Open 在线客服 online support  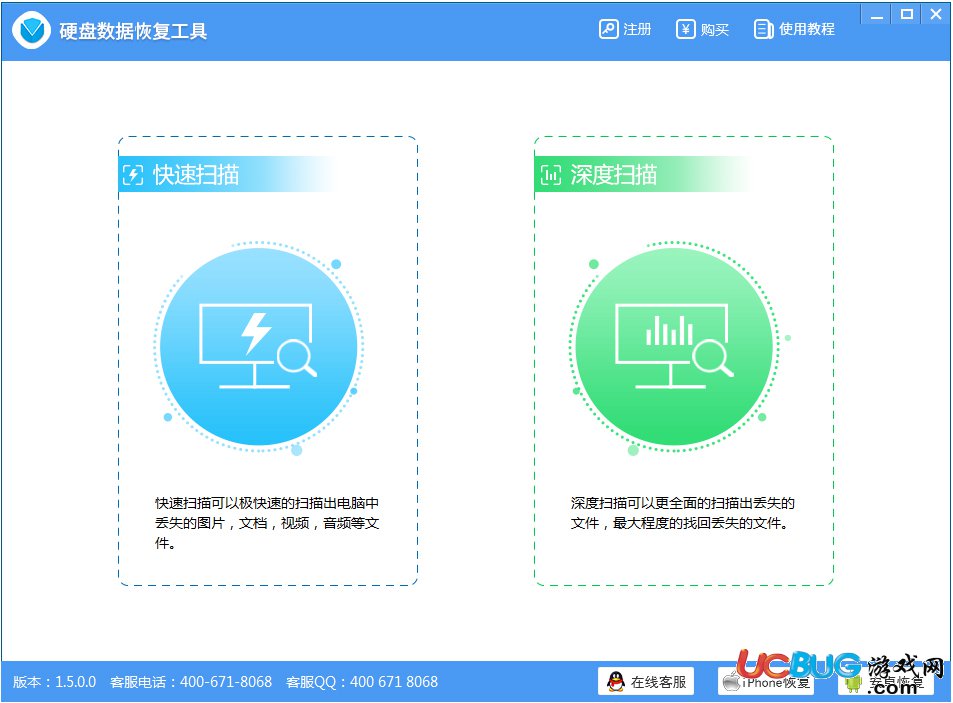[x=646, y=681]
